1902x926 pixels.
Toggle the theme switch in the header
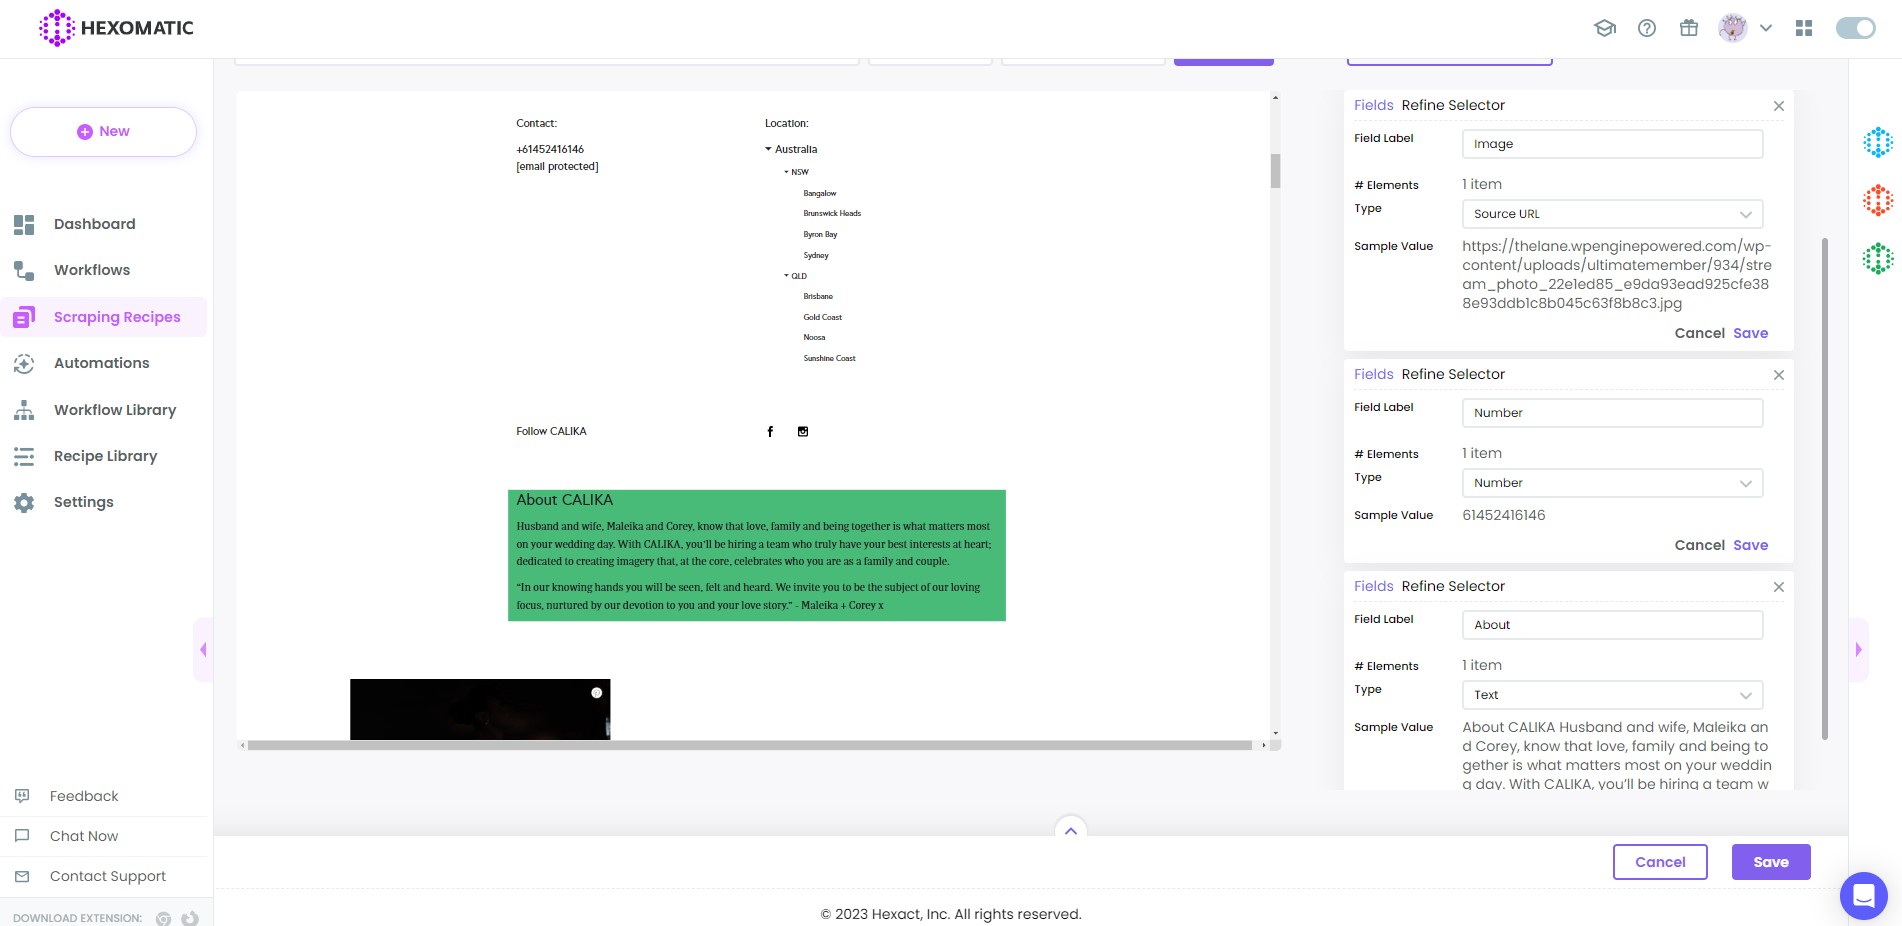(x=1855, y=28)
